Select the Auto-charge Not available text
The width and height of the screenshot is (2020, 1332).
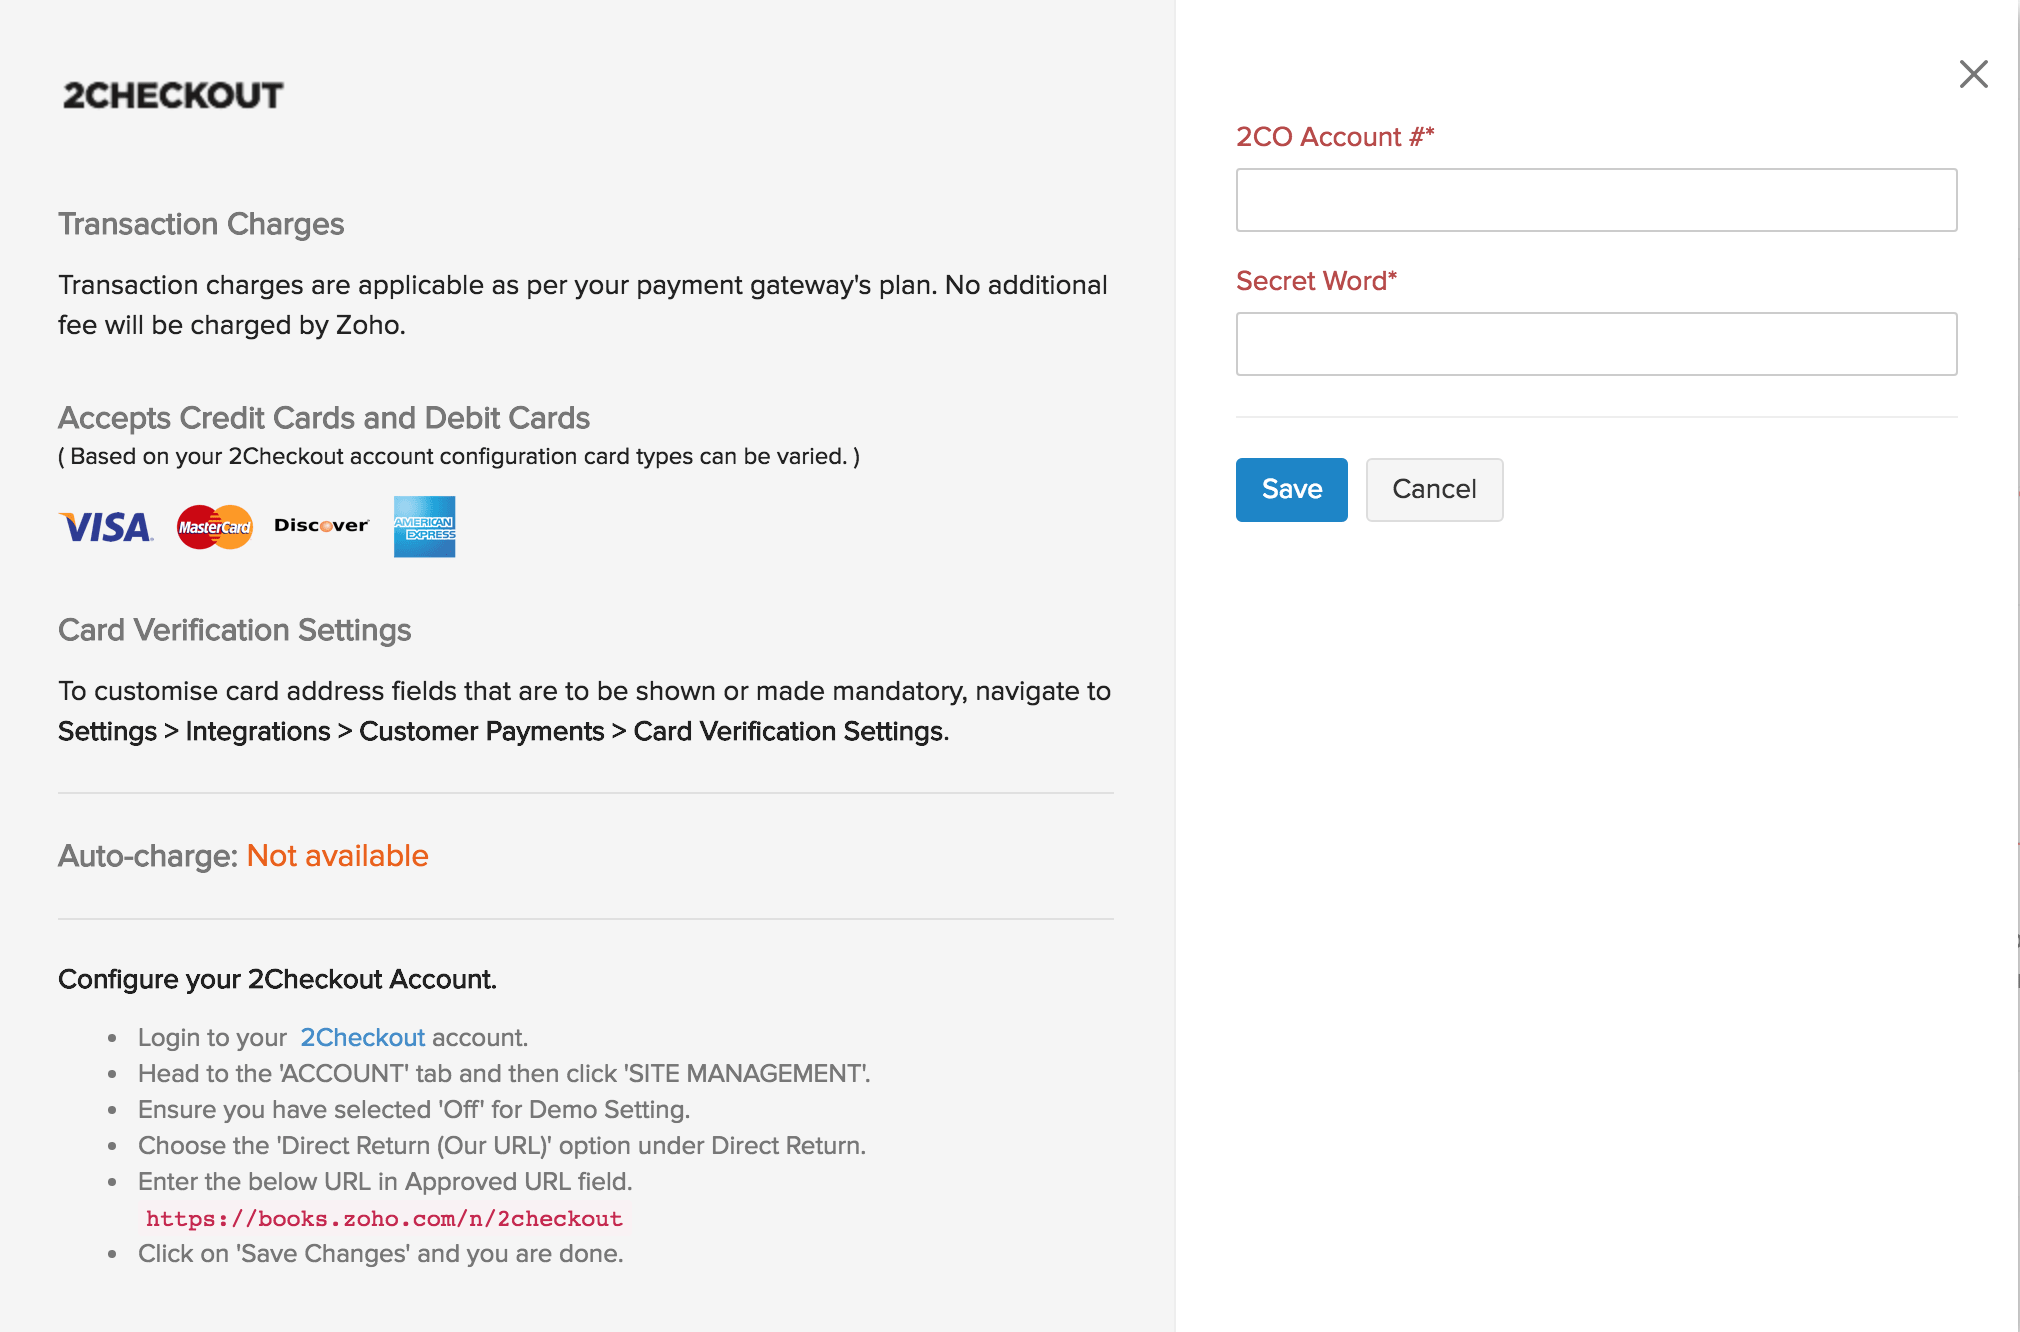[x=337, y=856]
